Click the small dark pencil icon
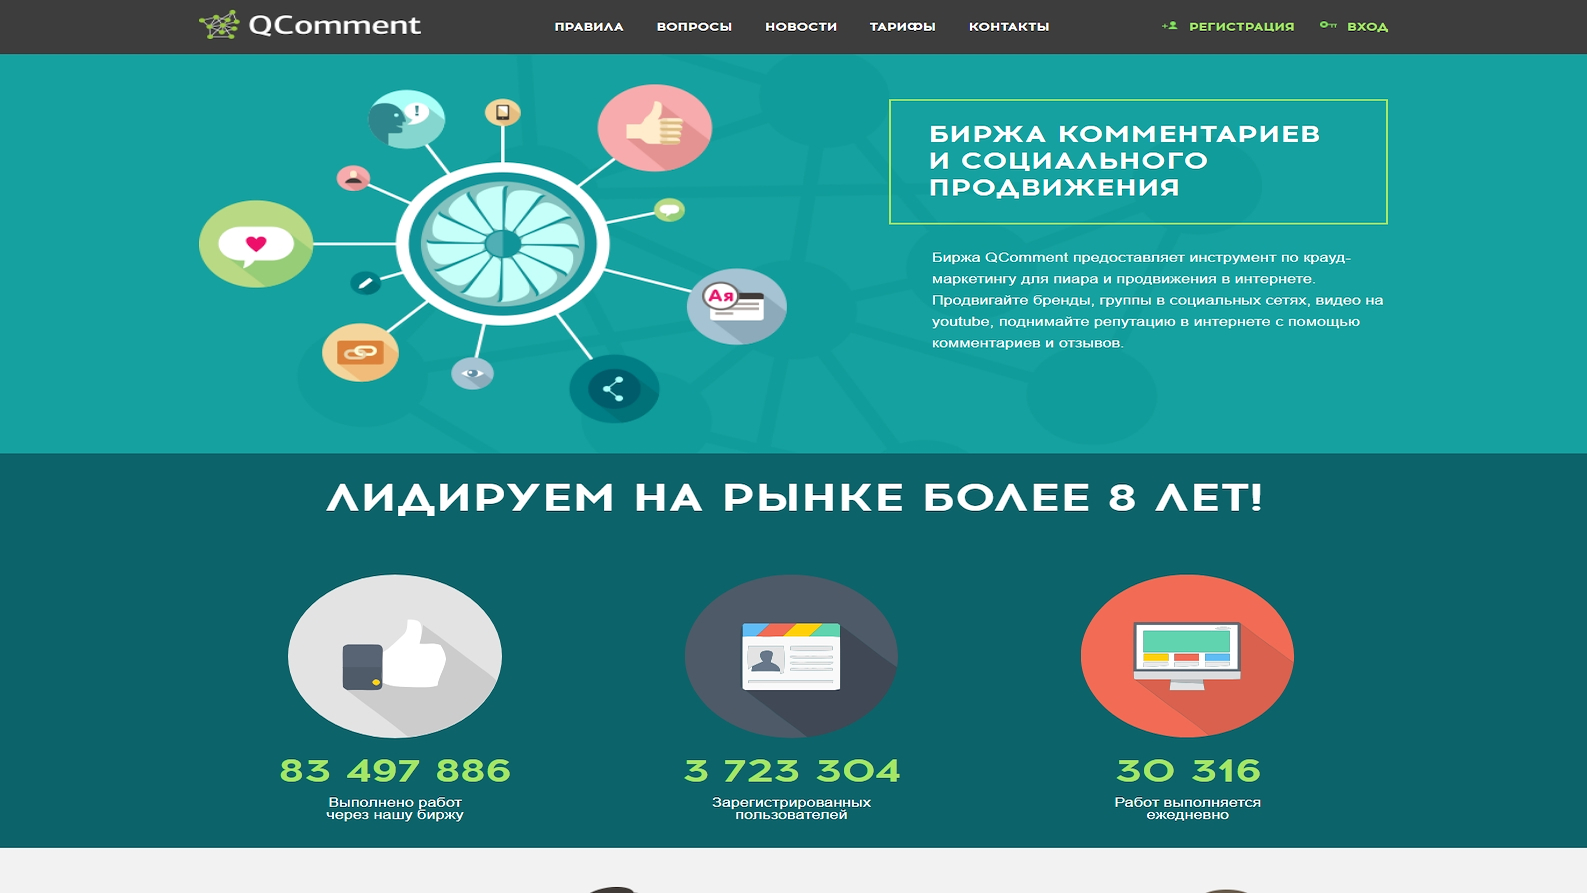The width and height of the screenshot is (1587, 893). [365, 283]
